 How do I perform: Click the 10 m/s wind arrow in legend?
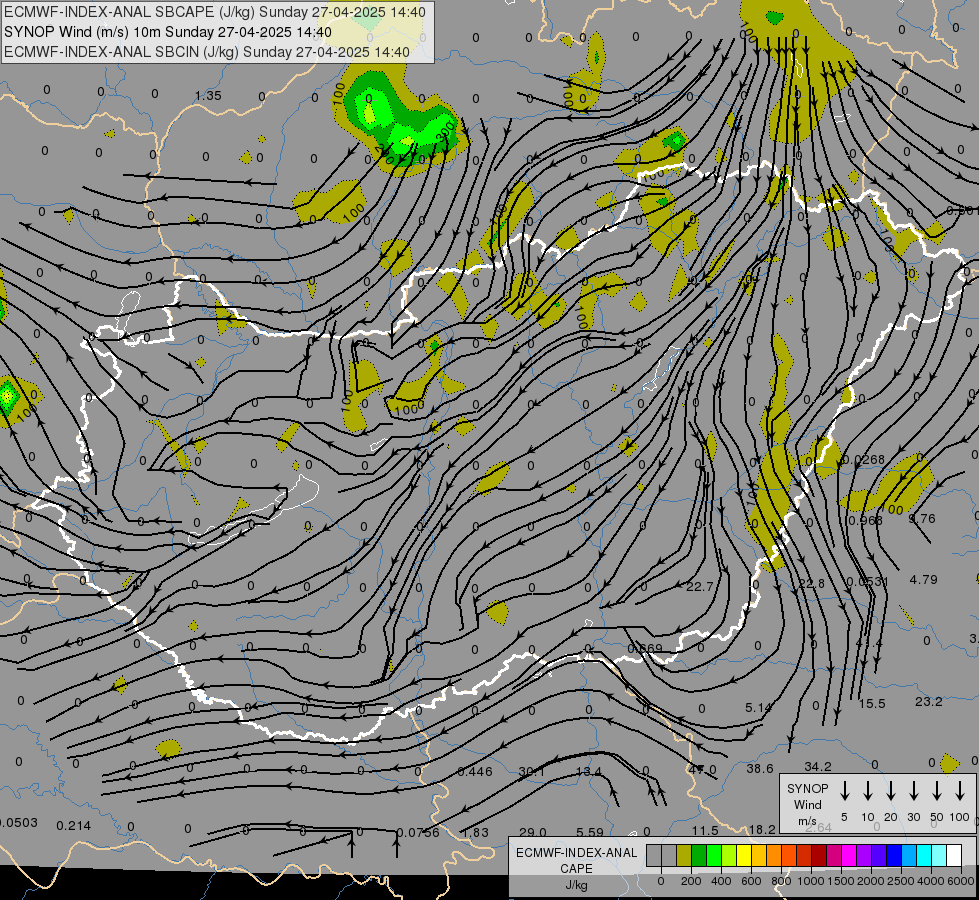coord(867,791)
